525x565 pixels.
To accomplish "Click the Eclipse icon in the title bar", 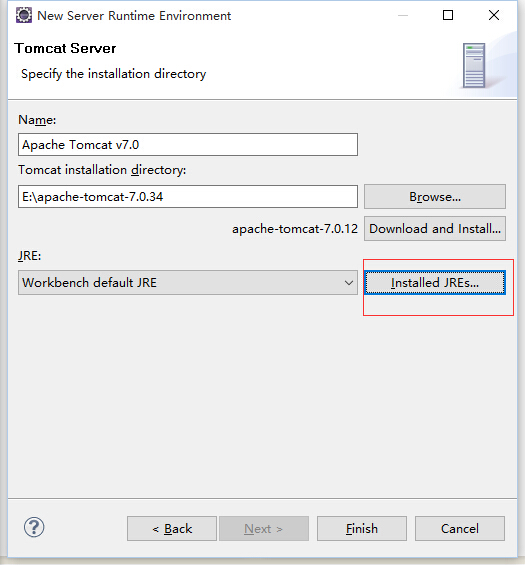I will point(24,15).
